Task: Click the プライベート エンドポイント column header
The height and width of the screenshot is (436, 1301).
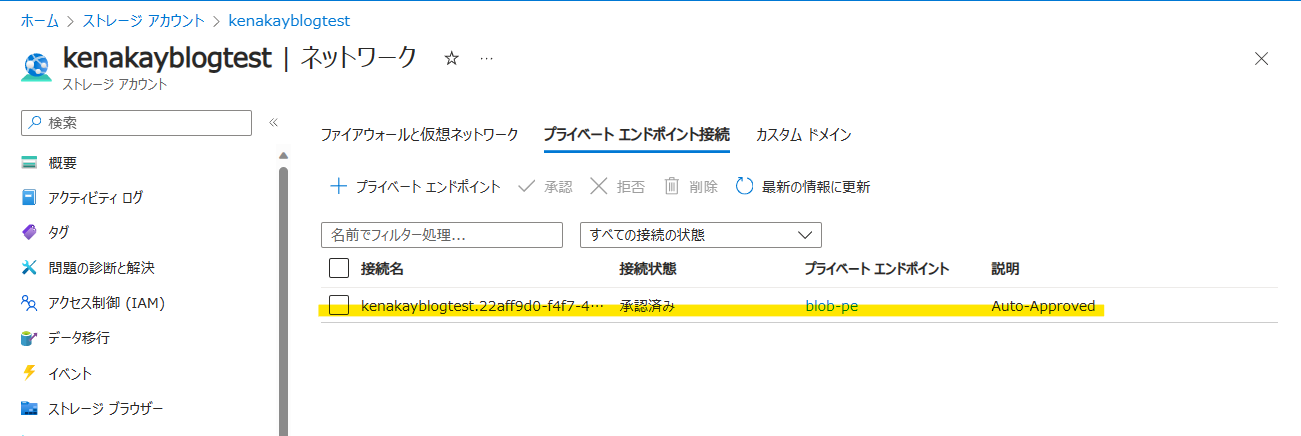Action: coord(877,268)
